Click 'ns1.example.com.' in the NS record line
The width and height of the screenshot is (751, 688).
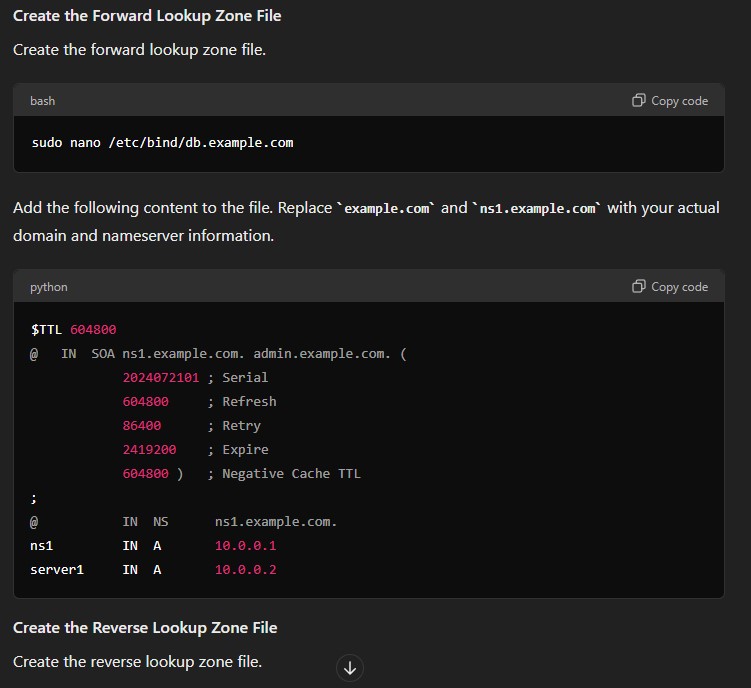coord(276,521)
